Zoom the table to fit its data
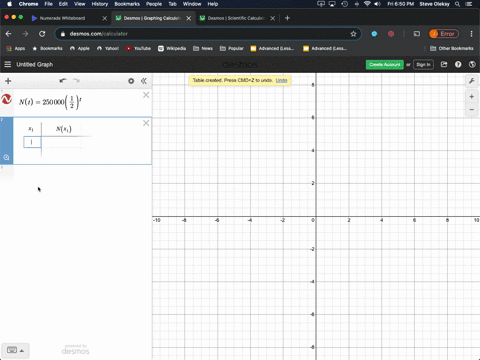Viewport: 480px width, 360px height. point(6,157)
